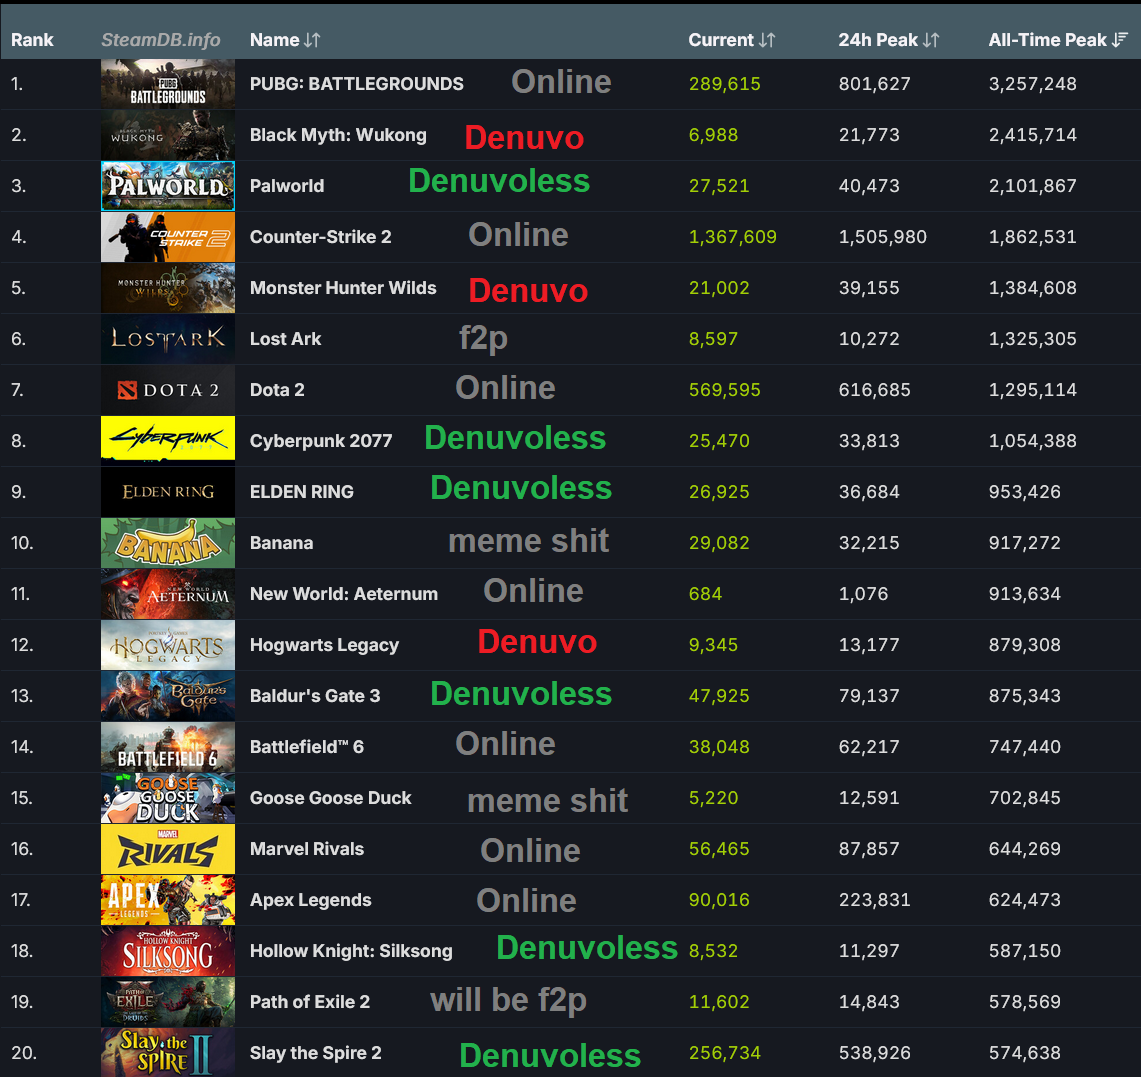Select 24h peak value 801,627
The width and height of the screenshot is (1141, 1077).
point(875,84)
